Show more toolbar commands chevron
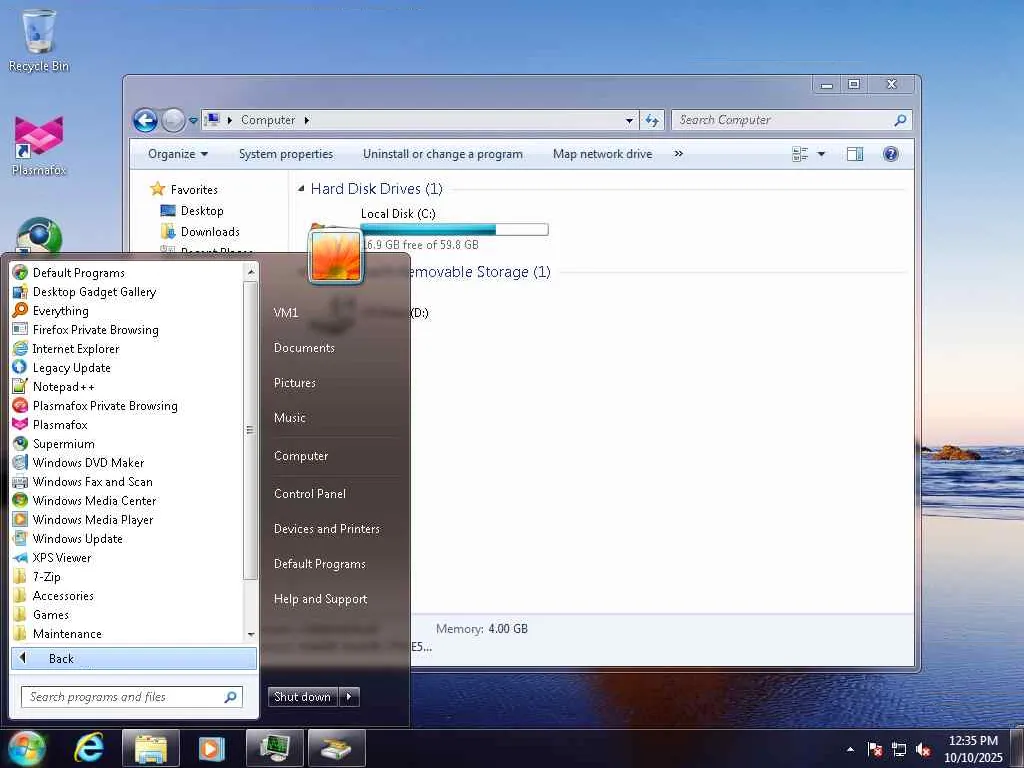The image size is (1024, 768). pos(679,153)
